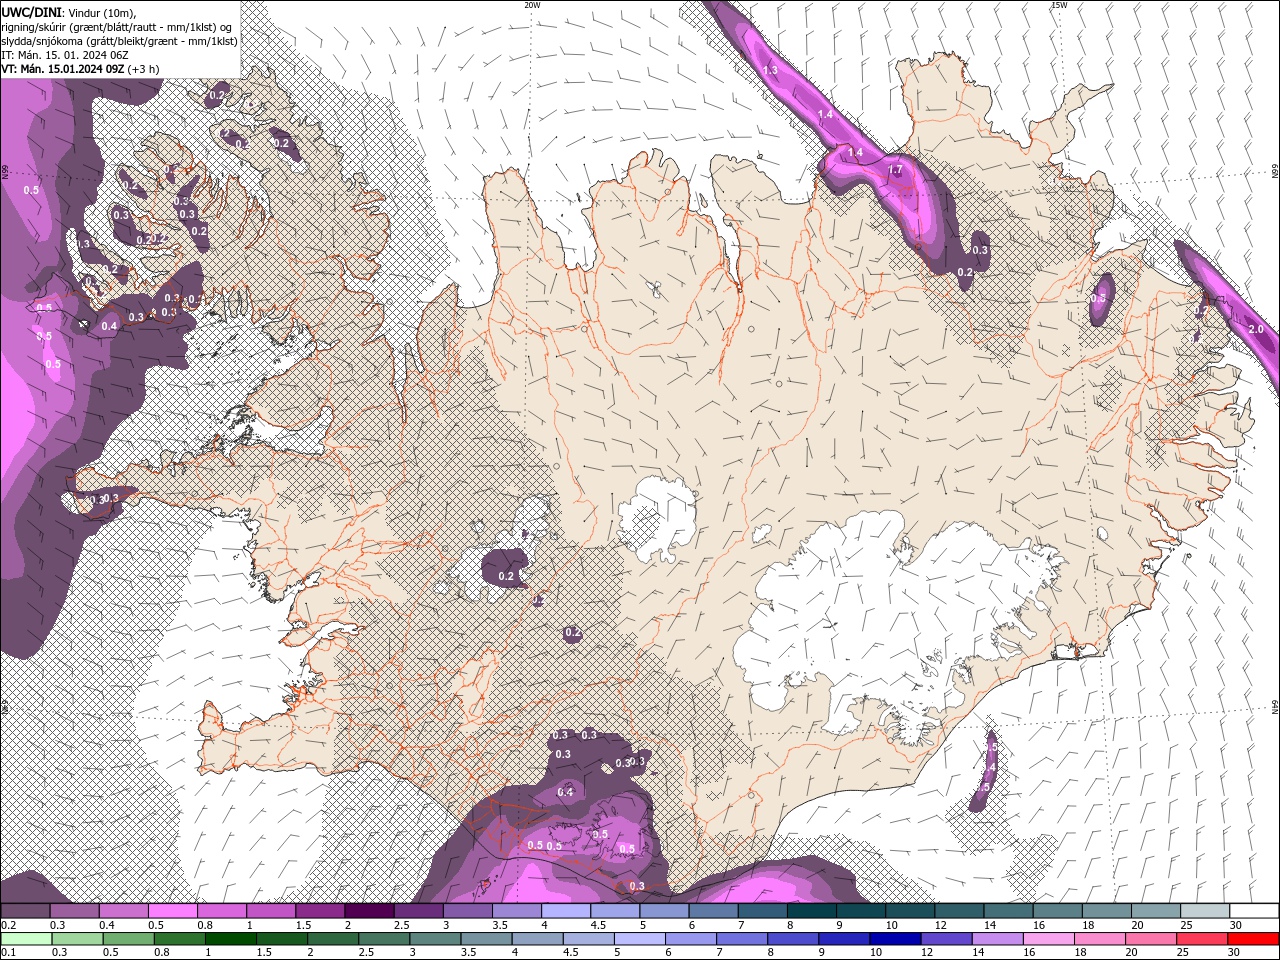Click the light pink 16 swatch in lower legend

coord(1048,939)
